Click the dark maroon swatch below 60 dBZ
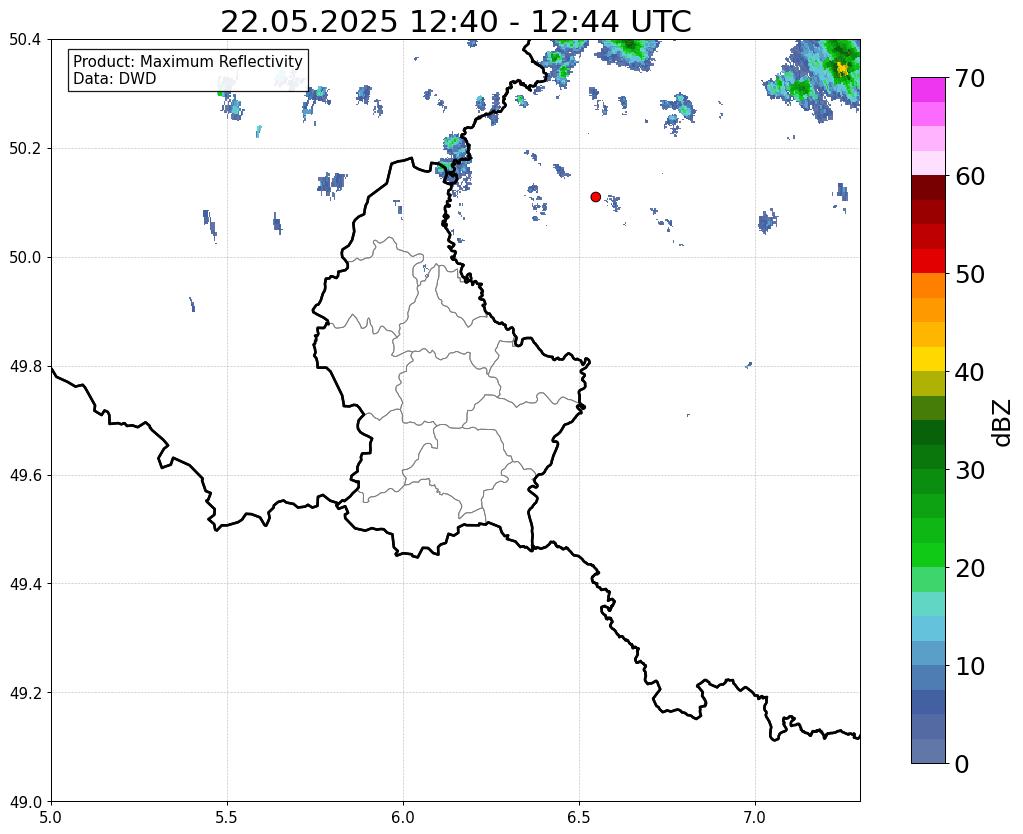 (x=928, y=187)
